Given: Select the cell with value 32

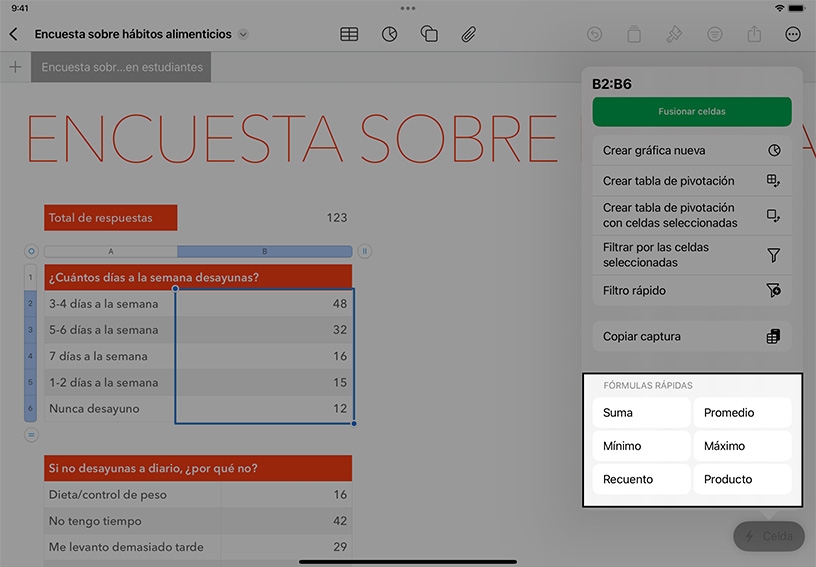Looking at the screenshot, I should click(x=264, y=330).
